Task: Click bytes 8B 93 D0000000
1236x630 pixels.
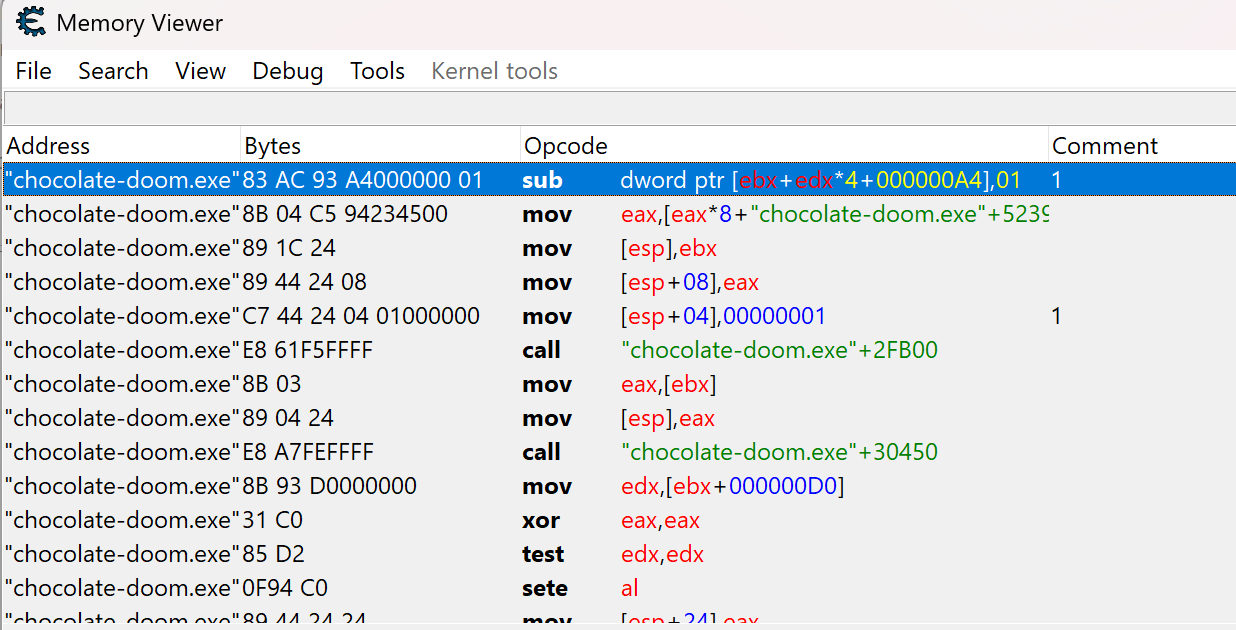Action: [x=330, y=486]
